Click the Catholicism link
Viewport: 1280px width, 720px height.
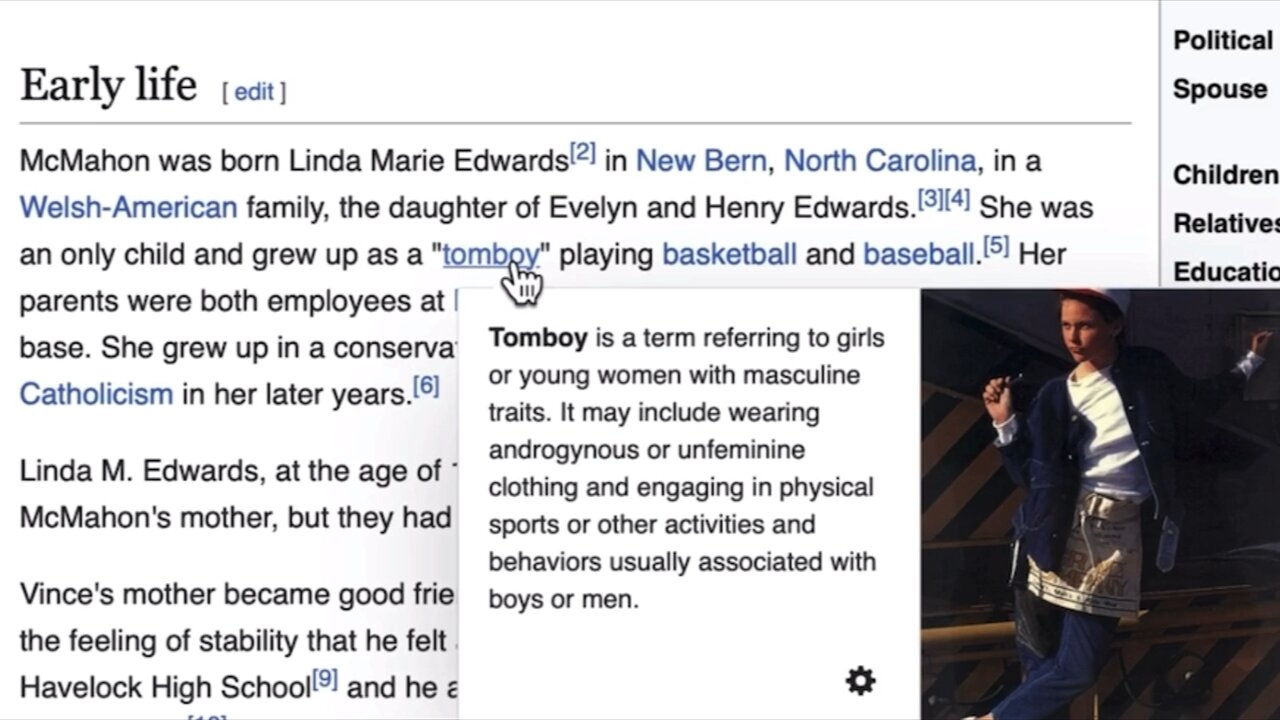pyautogui.click(x=96, y=394)
